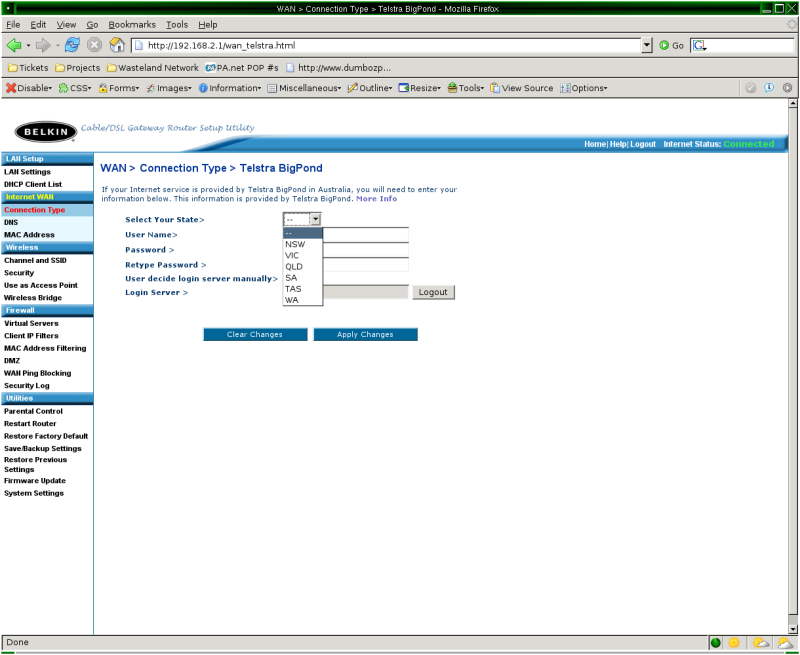
Task: Click the Stop loading icon
Action: [94, 45]
